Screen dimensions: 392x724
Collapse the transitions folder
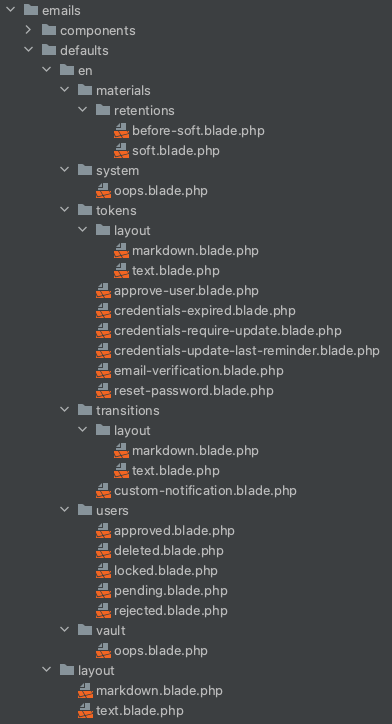[64, 410]
